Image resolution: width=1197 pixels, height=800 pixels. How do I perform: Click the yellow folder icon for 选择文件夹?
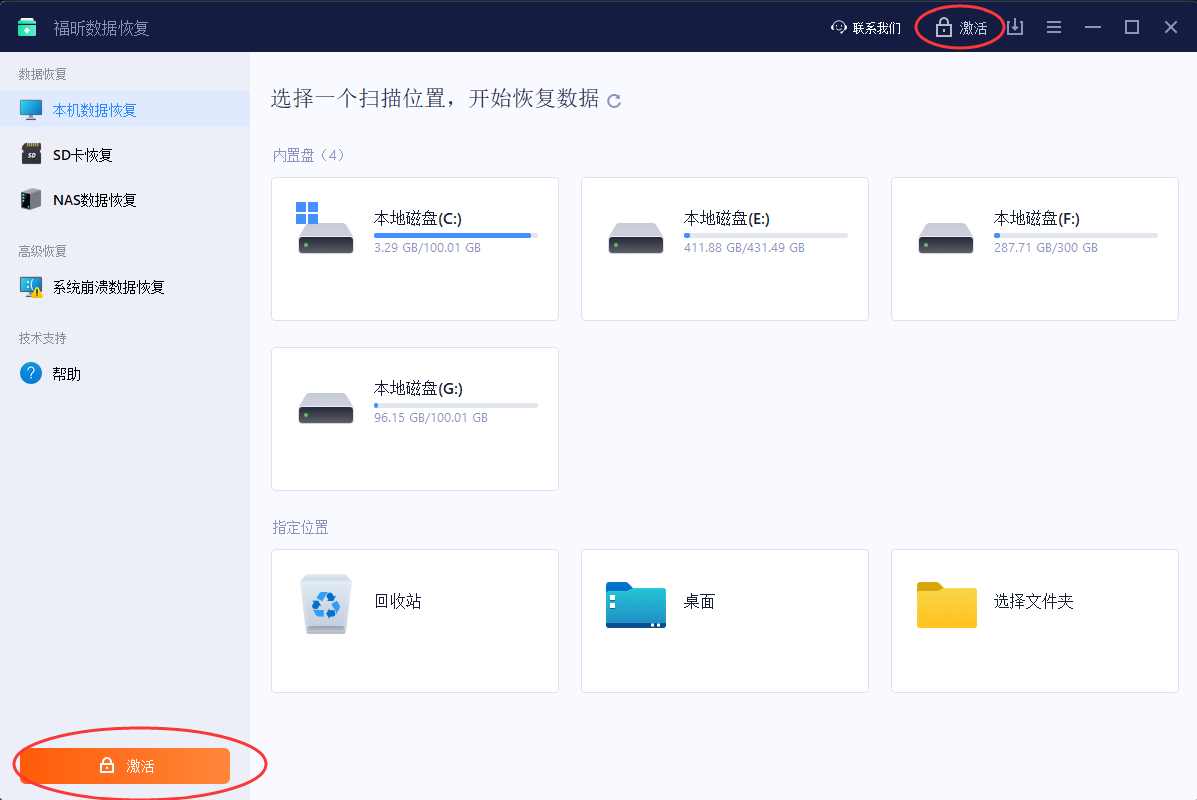point(947,605)
